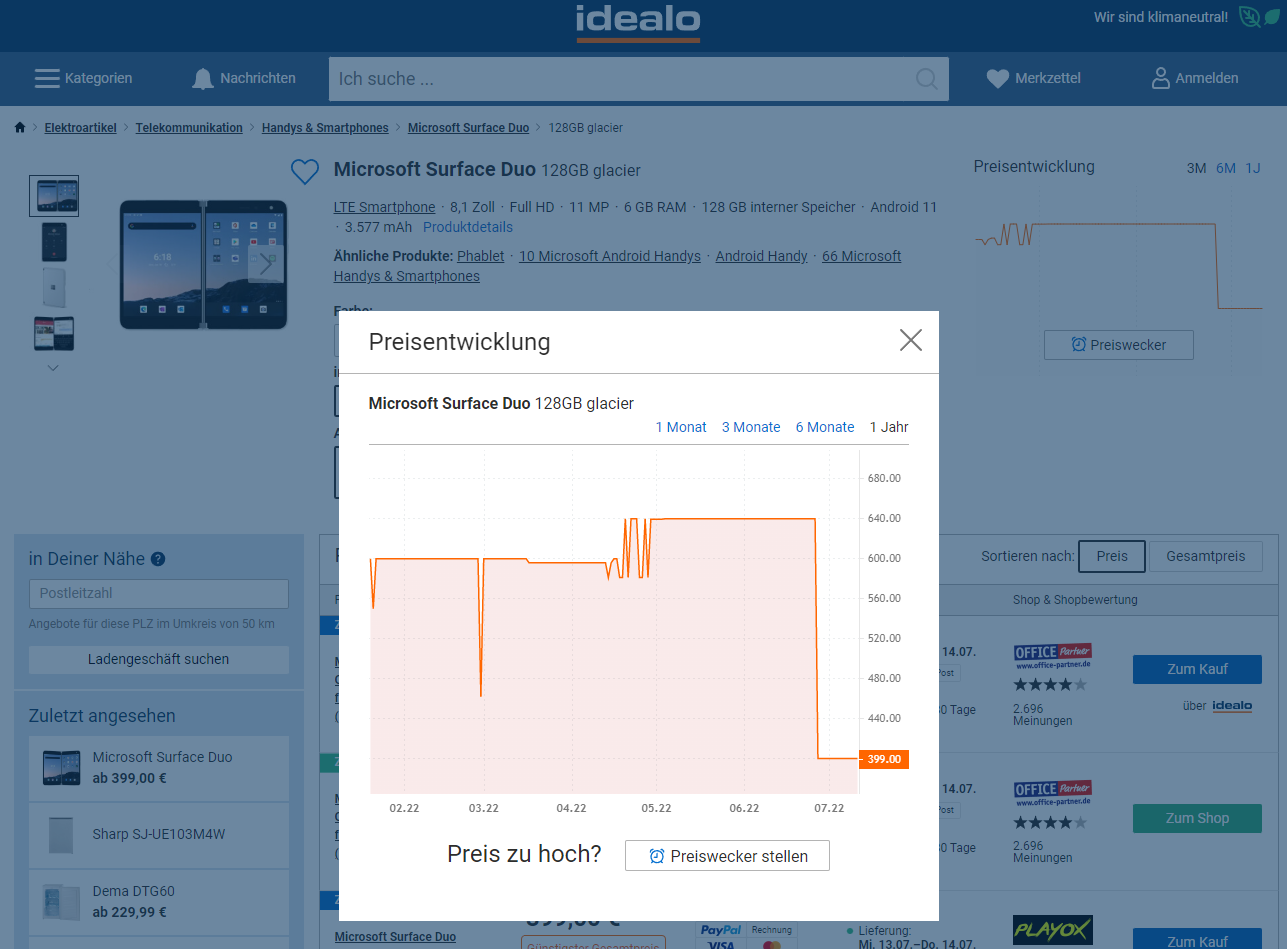Open Nachrichten bell notifications

(244, 78)
